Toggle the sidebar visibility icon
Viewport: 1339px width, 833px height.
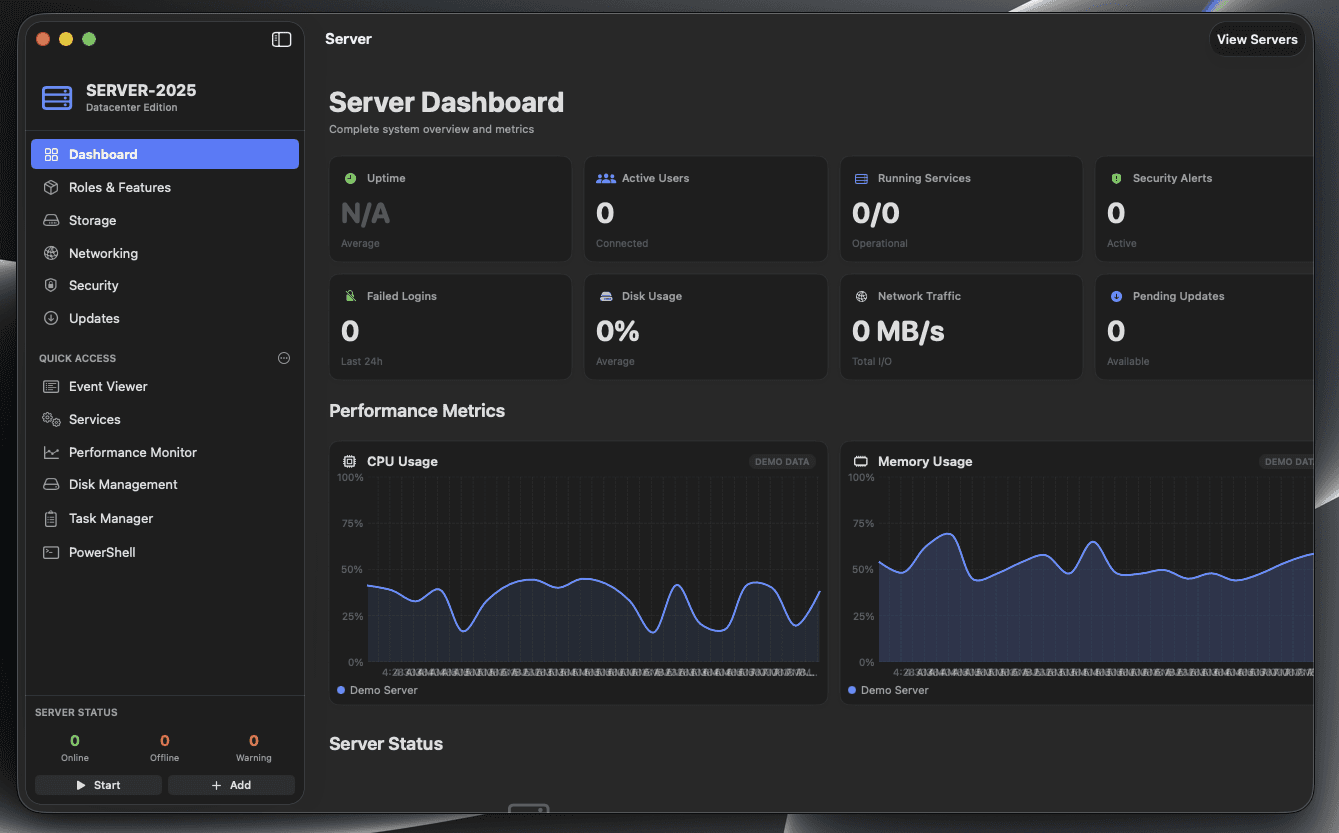click(x=282, y=39)
